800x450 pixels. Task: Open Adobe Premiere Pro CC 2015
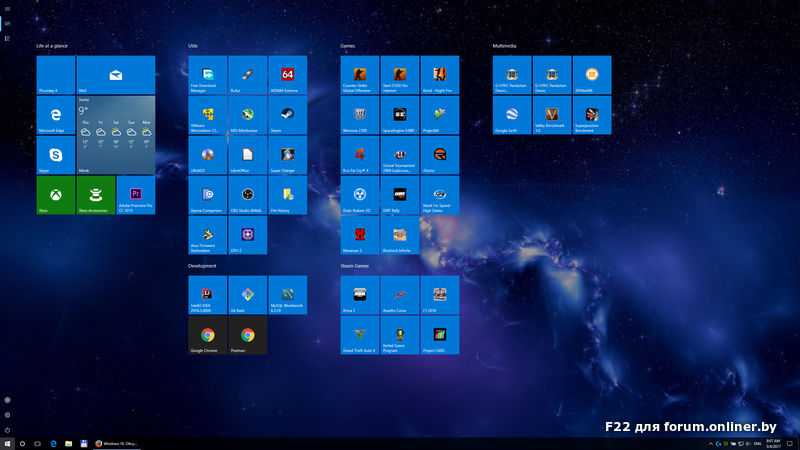pos(135,195)
